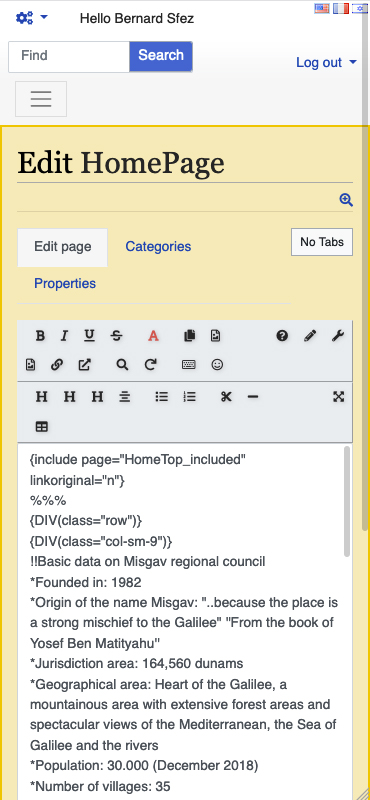The width and height of the screenshot is (370, 800).
Task: Switch to the Categories tab
Action: pyautogui.click(x=158, y=247)
